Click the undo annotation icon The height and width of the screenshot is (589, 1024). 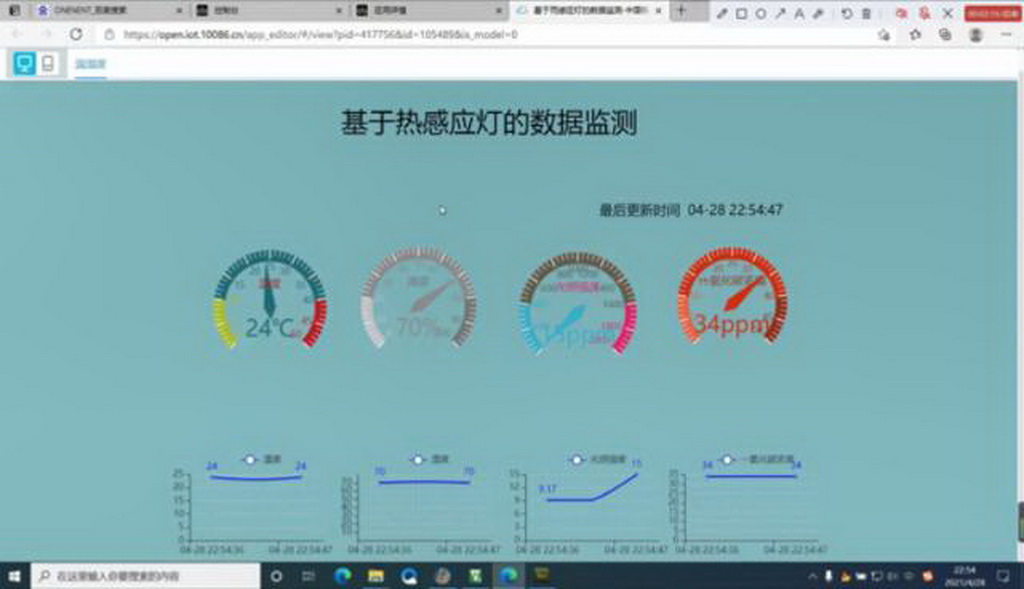(x=847, y=13)
